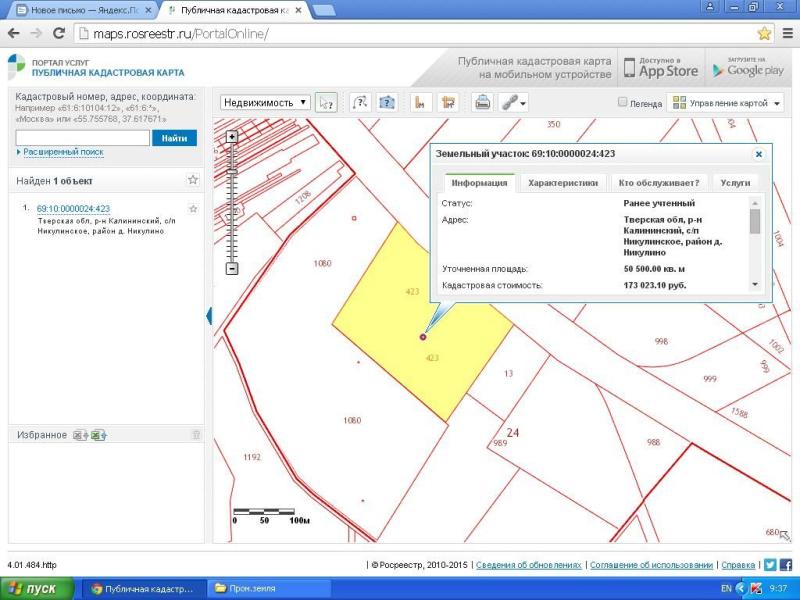This screenshot has width=800, height=600.
Task: Switch to the Характеристики tab
Action: pyautogui.click(x=563, y=183)
